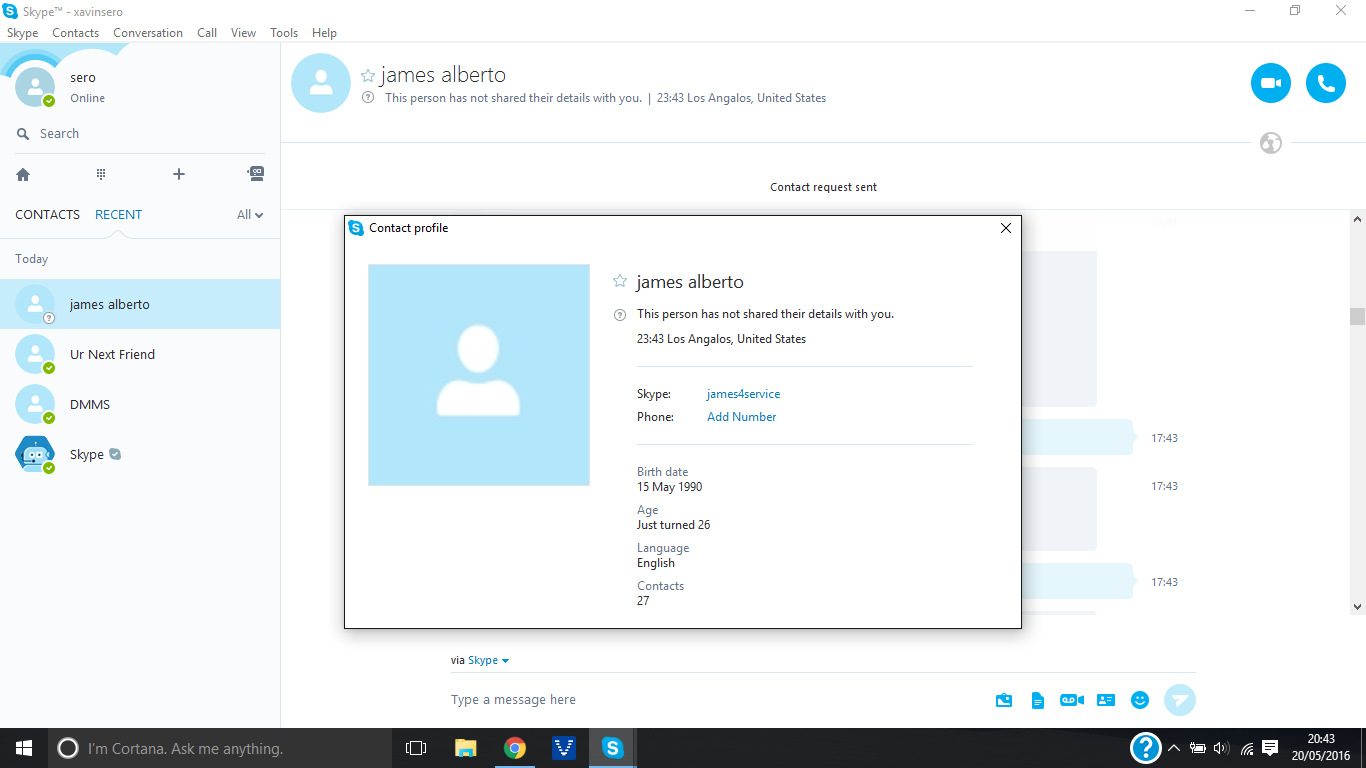Open the Call menu
Image resolution: width=1366 pixels, height=768 pixels.
pyautogui.click(x=207, y=33)
